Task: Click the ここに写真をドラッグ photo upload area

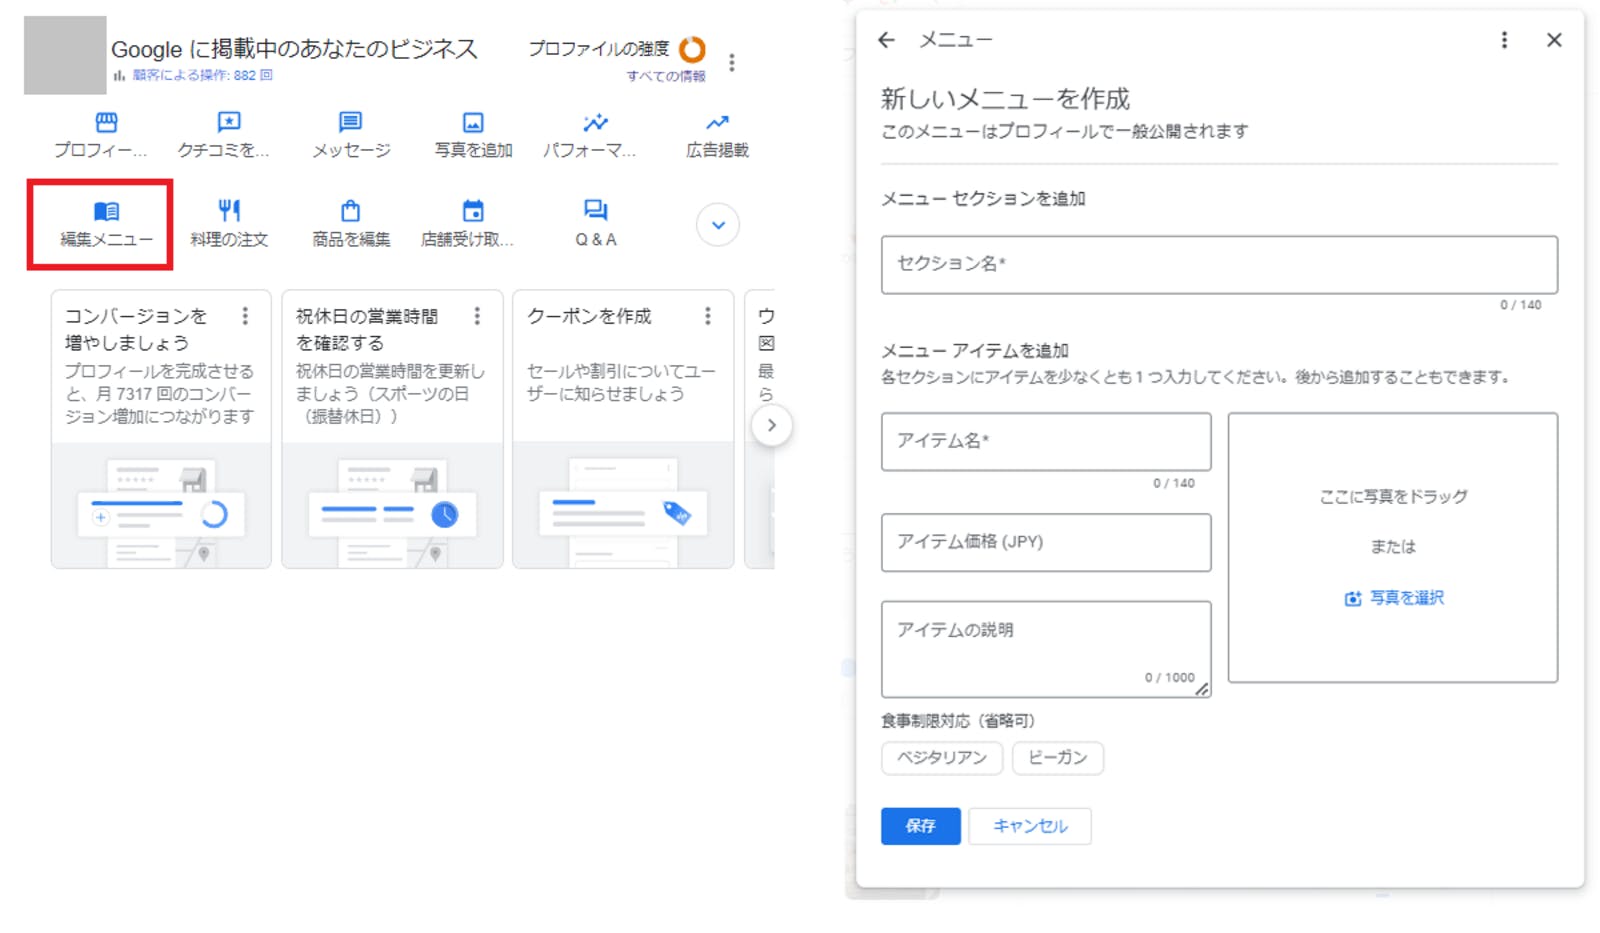Action: coord(1393,548)
